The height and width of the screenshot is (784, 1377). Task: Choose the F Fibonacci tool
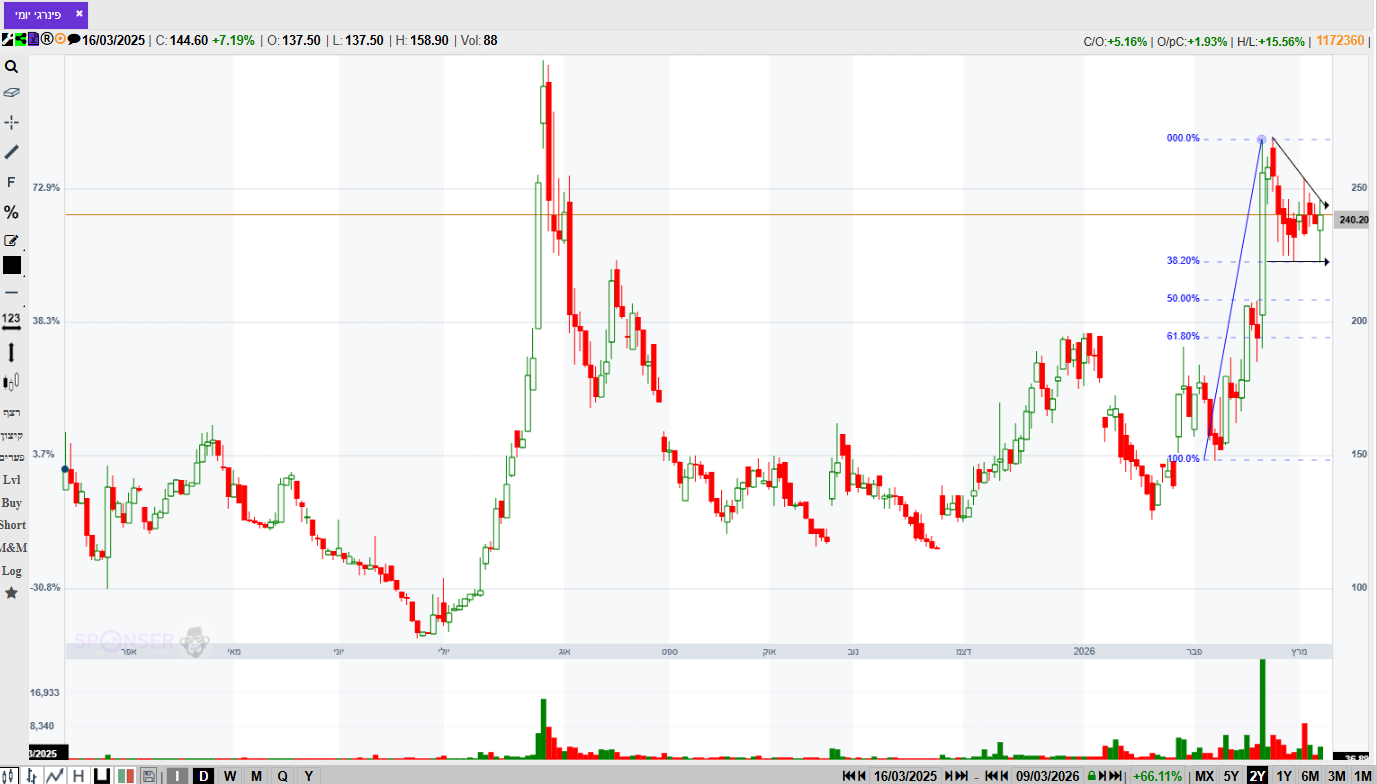tap(11, 182)
